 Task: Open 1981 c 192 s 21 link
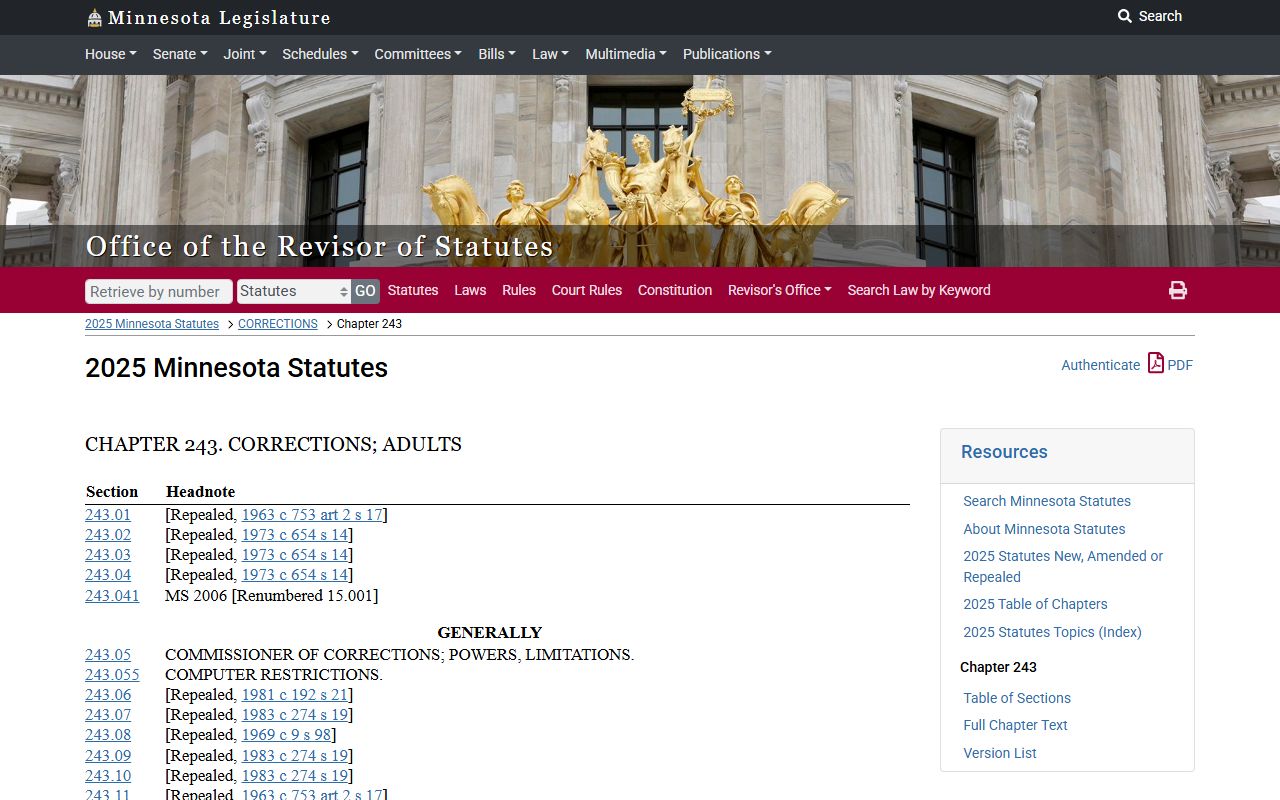[295, 695]
